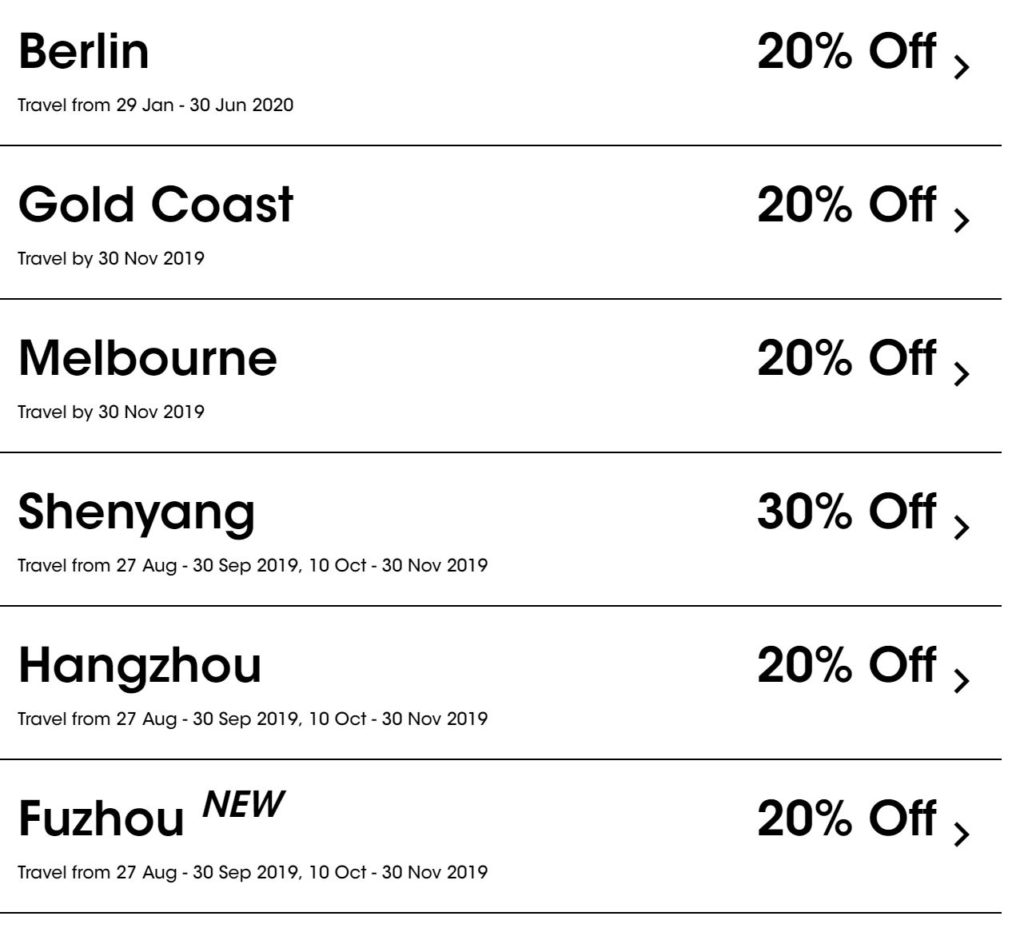Viewport: 1024px width, 940px height.
Task: Expand the Melbourne deal chevron
Action: point(961,375)
